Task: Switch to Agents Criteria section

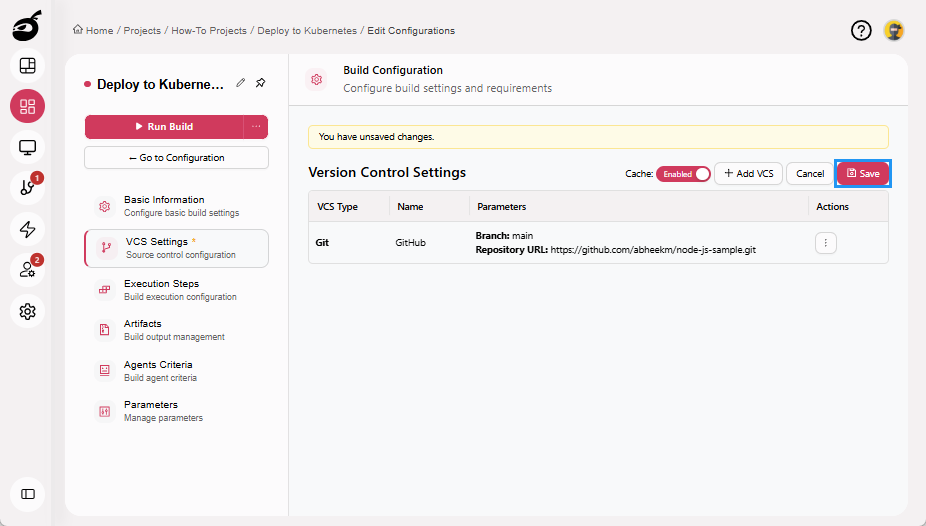Action: (x=176, y=370)
